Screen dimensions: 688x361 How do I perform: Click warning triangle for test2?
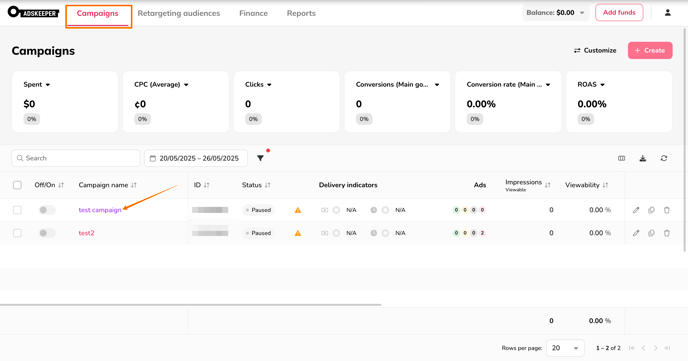pos(298,233)
